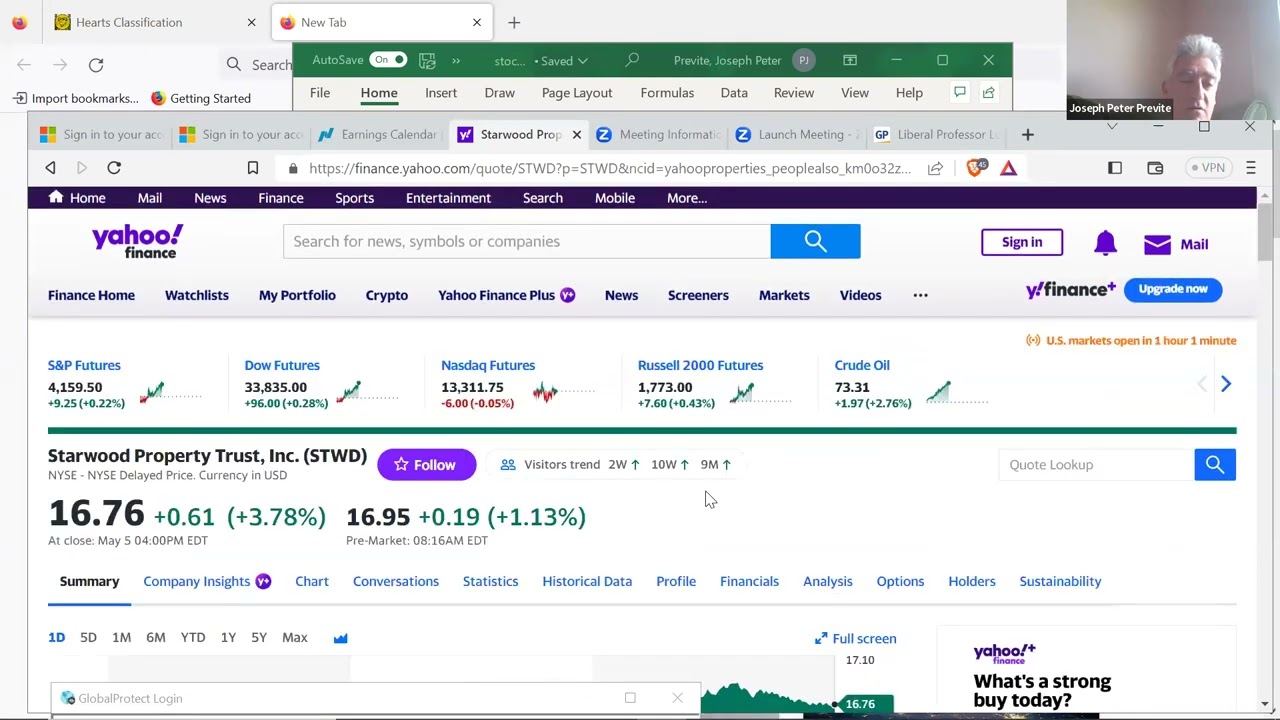Click the Yahoo Finance logo
The image size is (1280, 720).
coord(137,241)
